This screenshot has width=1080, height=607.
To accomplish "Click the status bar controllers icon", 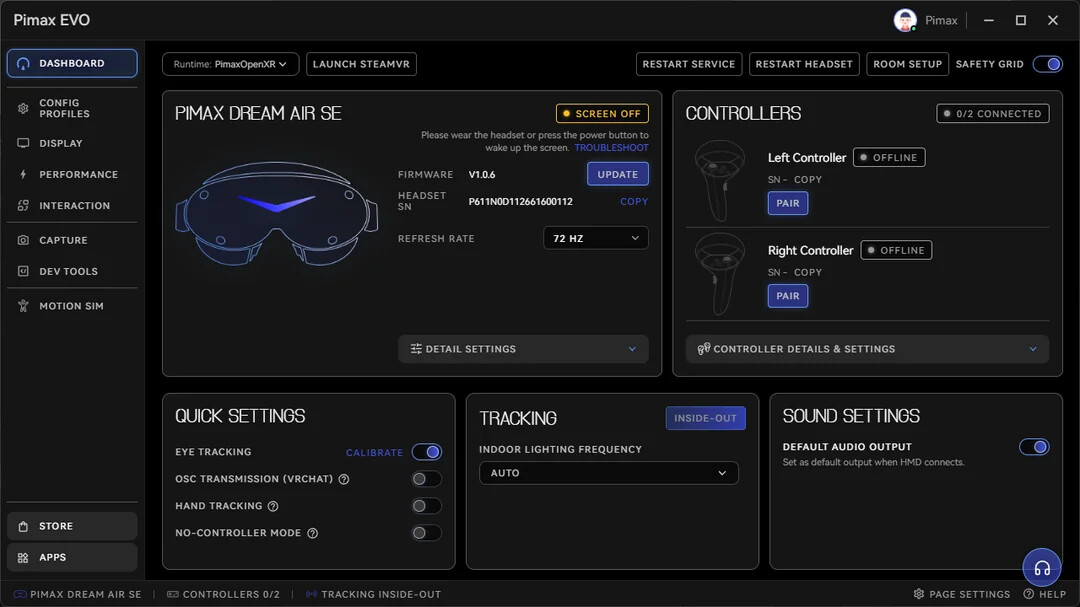I will tap(173, 594).
